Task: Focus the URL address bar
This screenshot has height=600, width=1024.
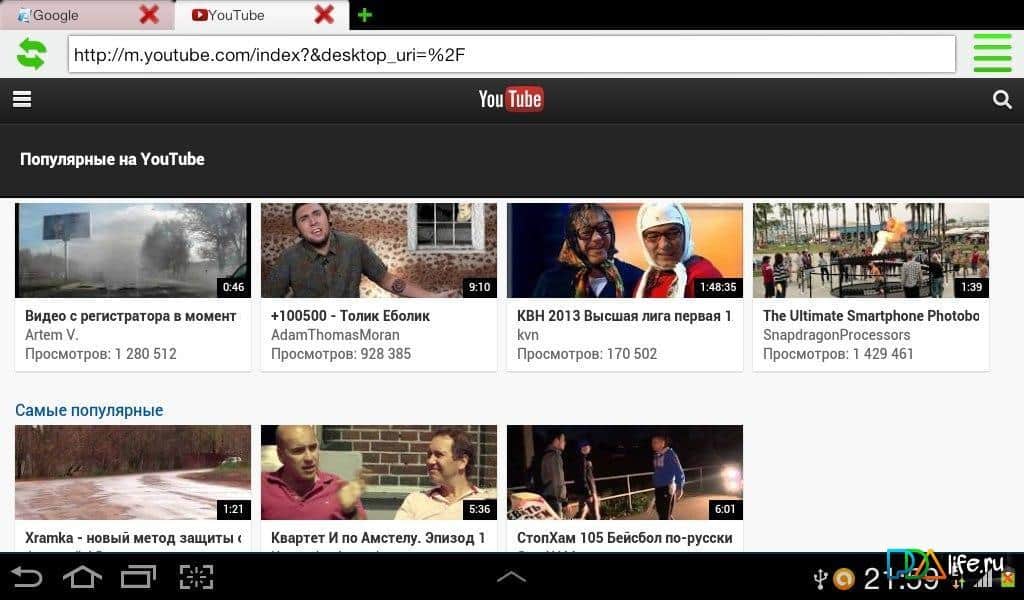Action: pos(510,55)
